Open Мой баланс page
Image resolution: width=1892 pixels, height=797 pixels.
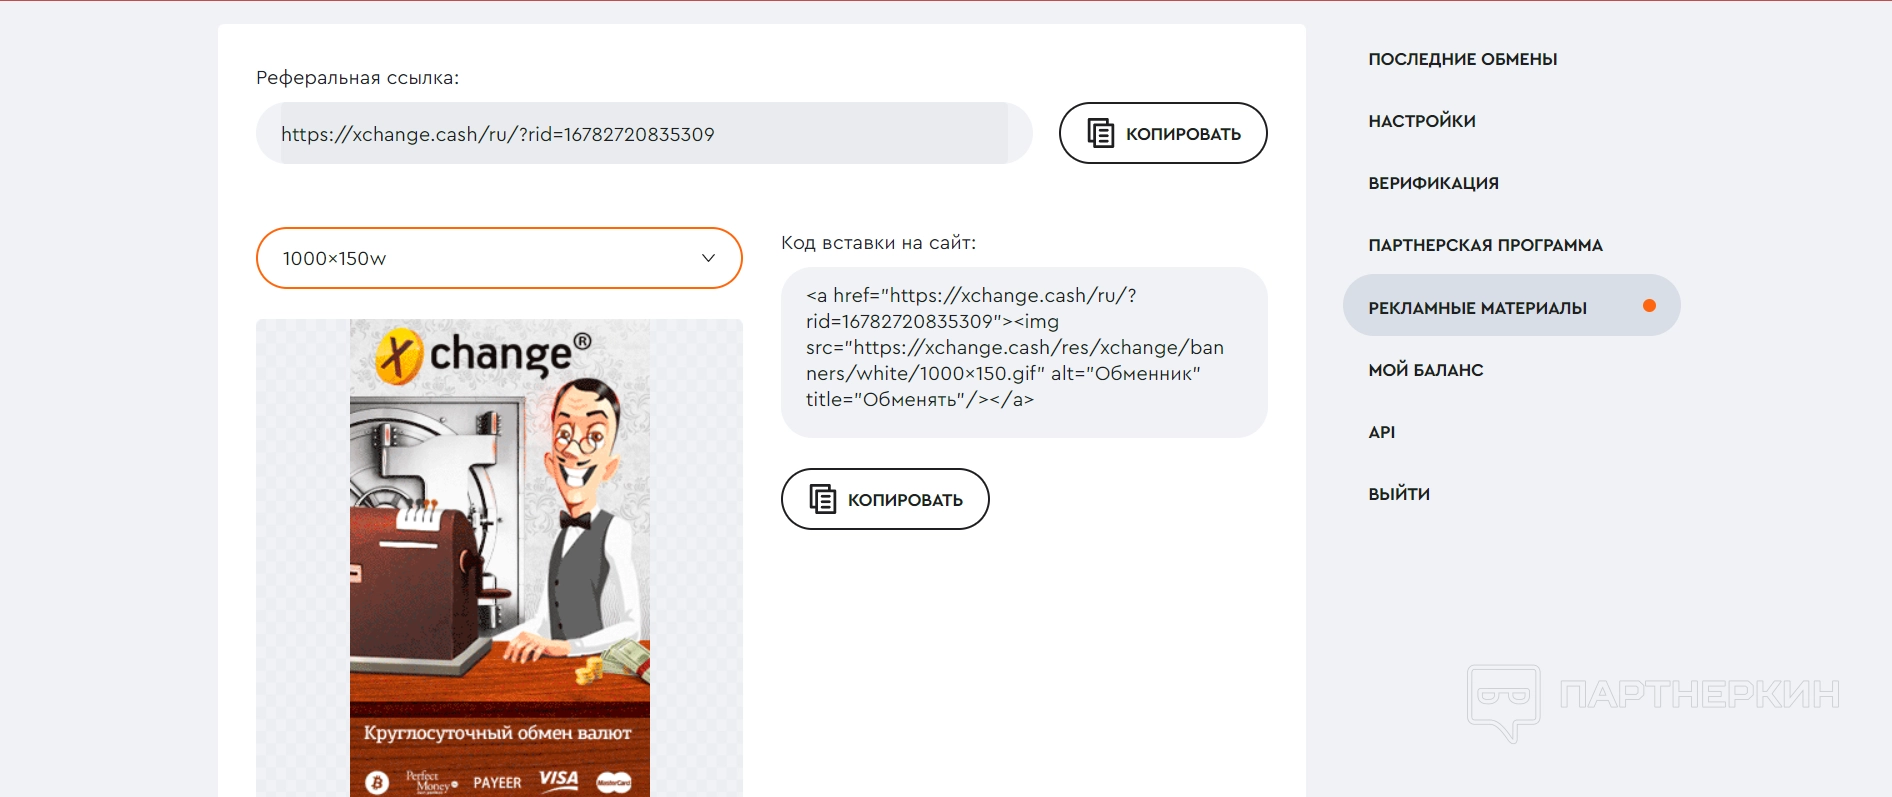pos(1425,370)
